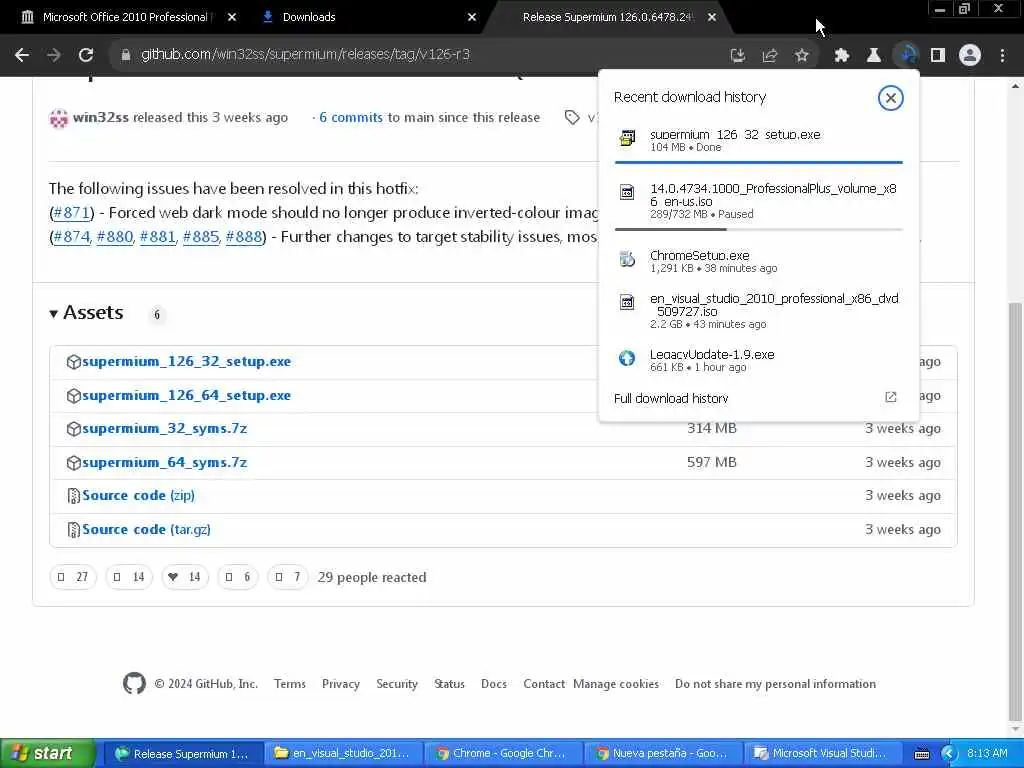Open the 6 commits link

pyautogui.click(x=351, y=118)
